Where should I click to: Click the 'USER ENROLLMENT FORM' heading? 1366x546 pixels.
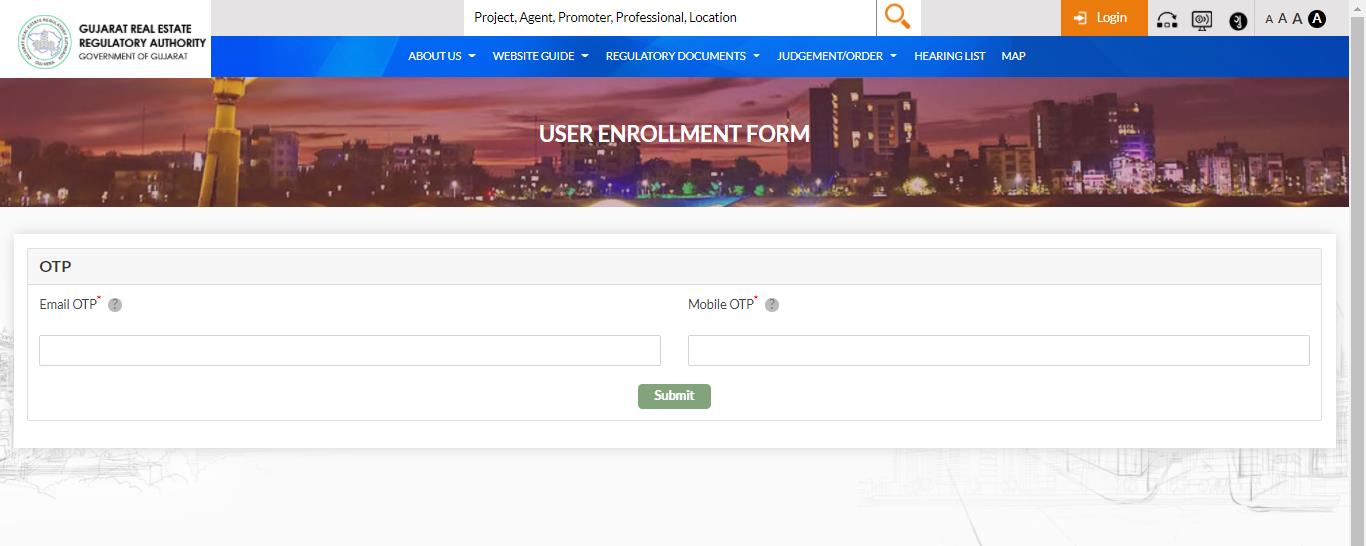coord(674,133)
